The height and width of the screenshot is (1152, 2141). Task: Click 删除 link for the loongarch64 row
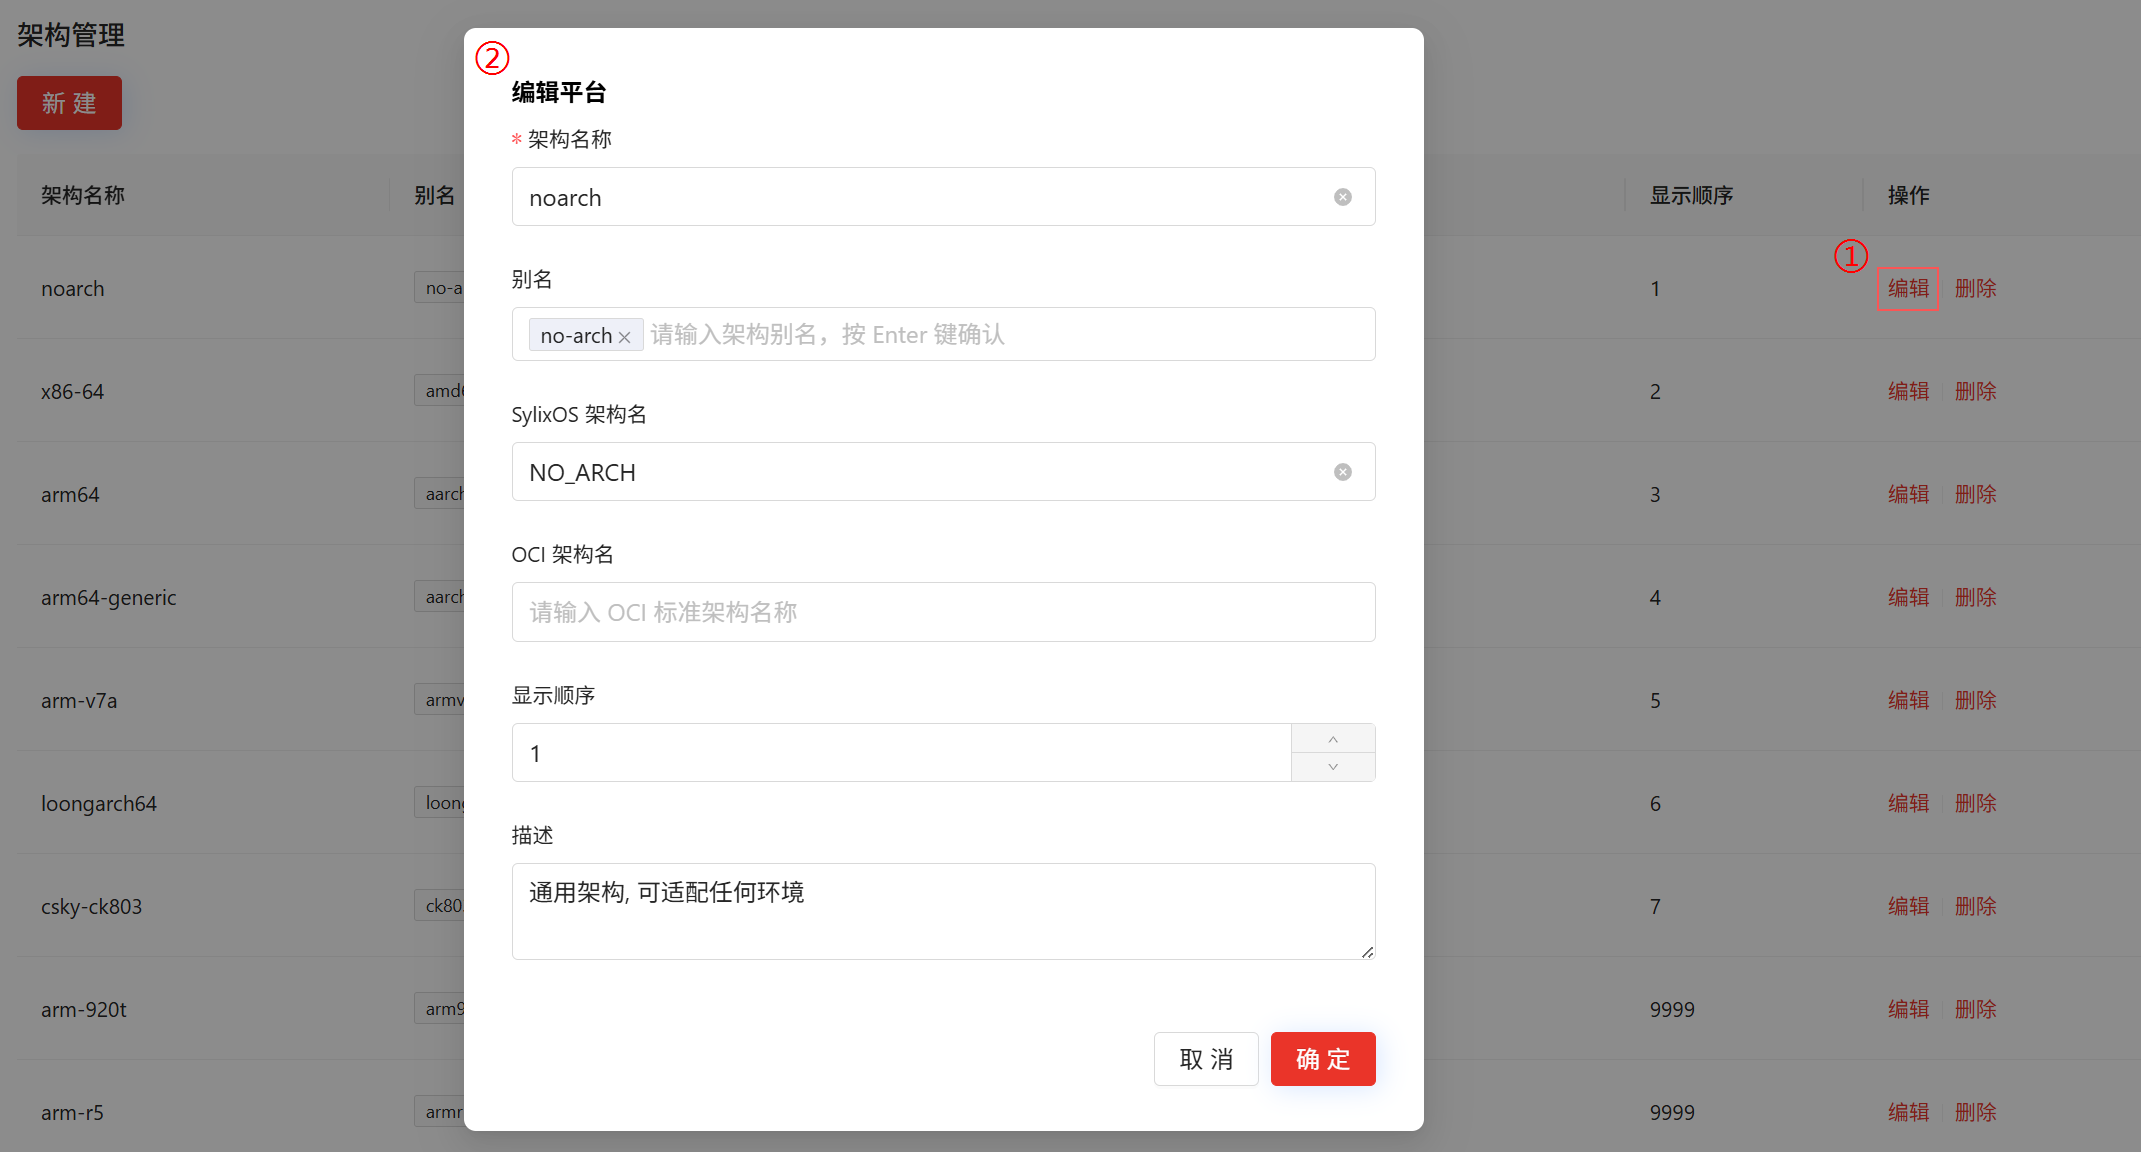click(1975, 804)
